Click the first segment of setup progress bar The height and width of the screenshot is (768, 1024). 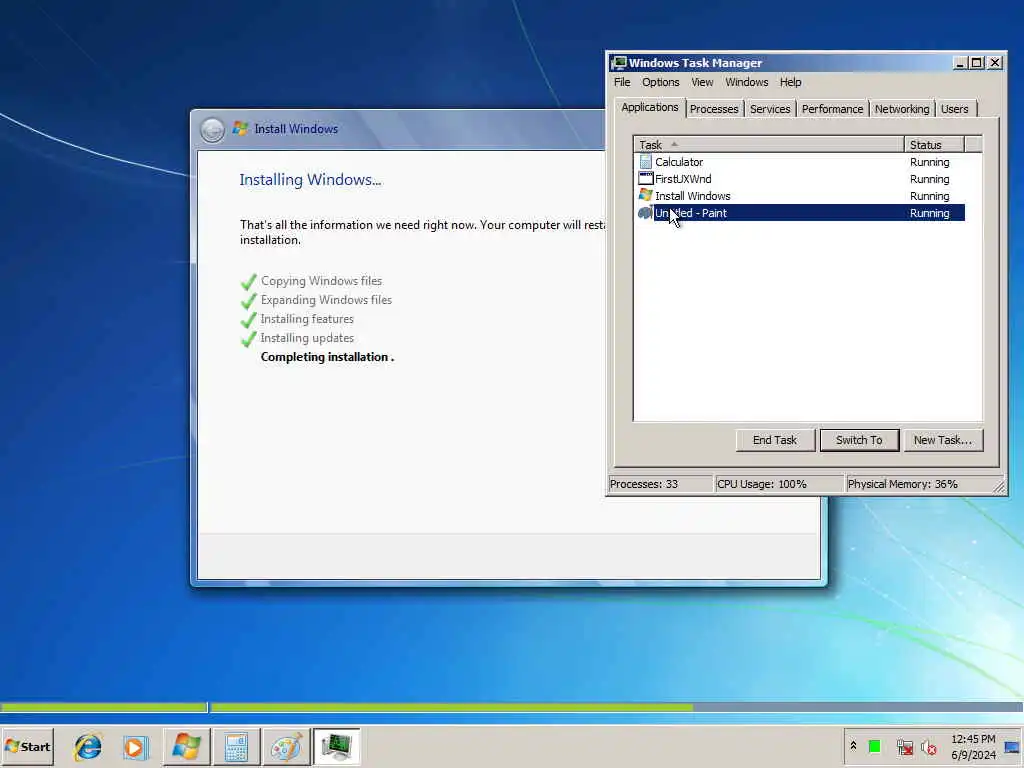(103, 707)
